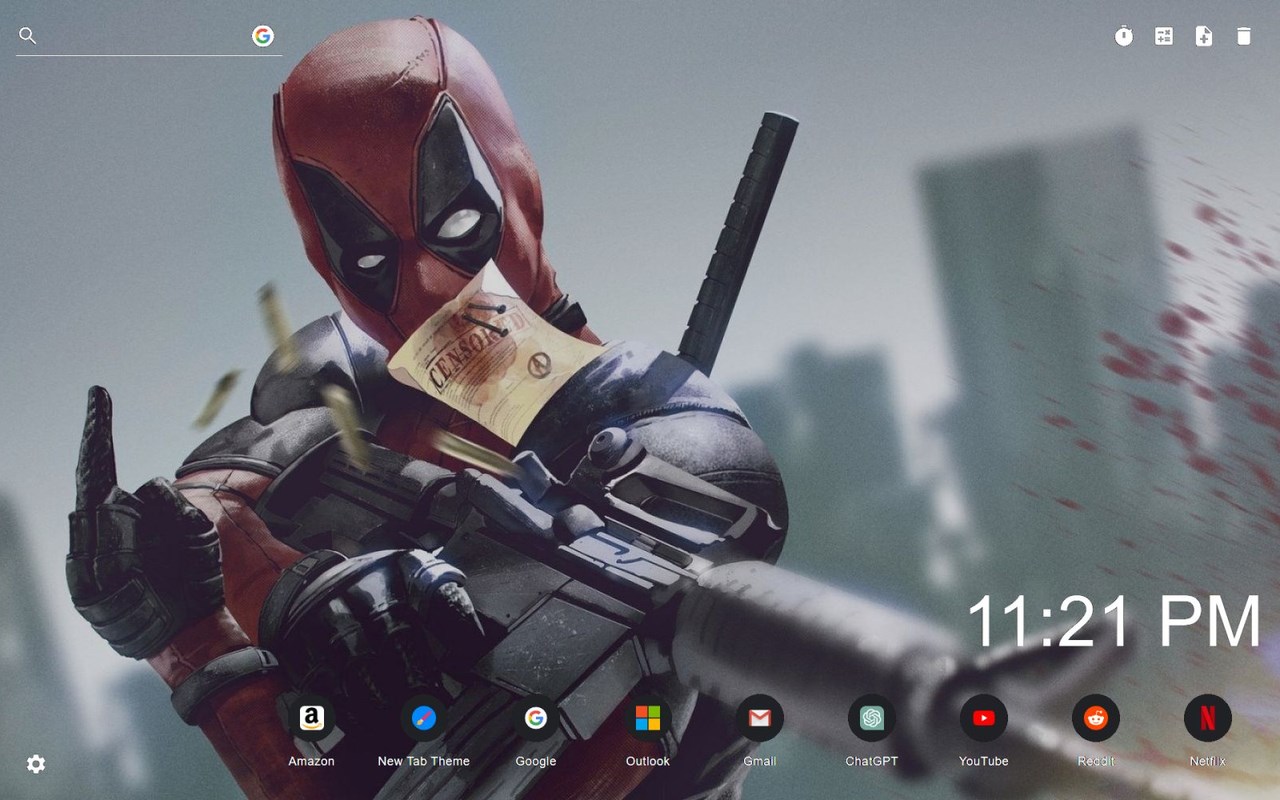Open the stopwatch timer tool
The height and width of the screenshot is (800, 1280).
(x=1124, y=36)
